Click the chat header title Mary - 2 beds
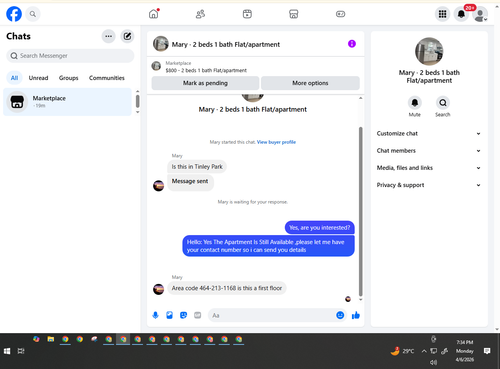This screenshot has width=500, height=369. click(226, 44)
